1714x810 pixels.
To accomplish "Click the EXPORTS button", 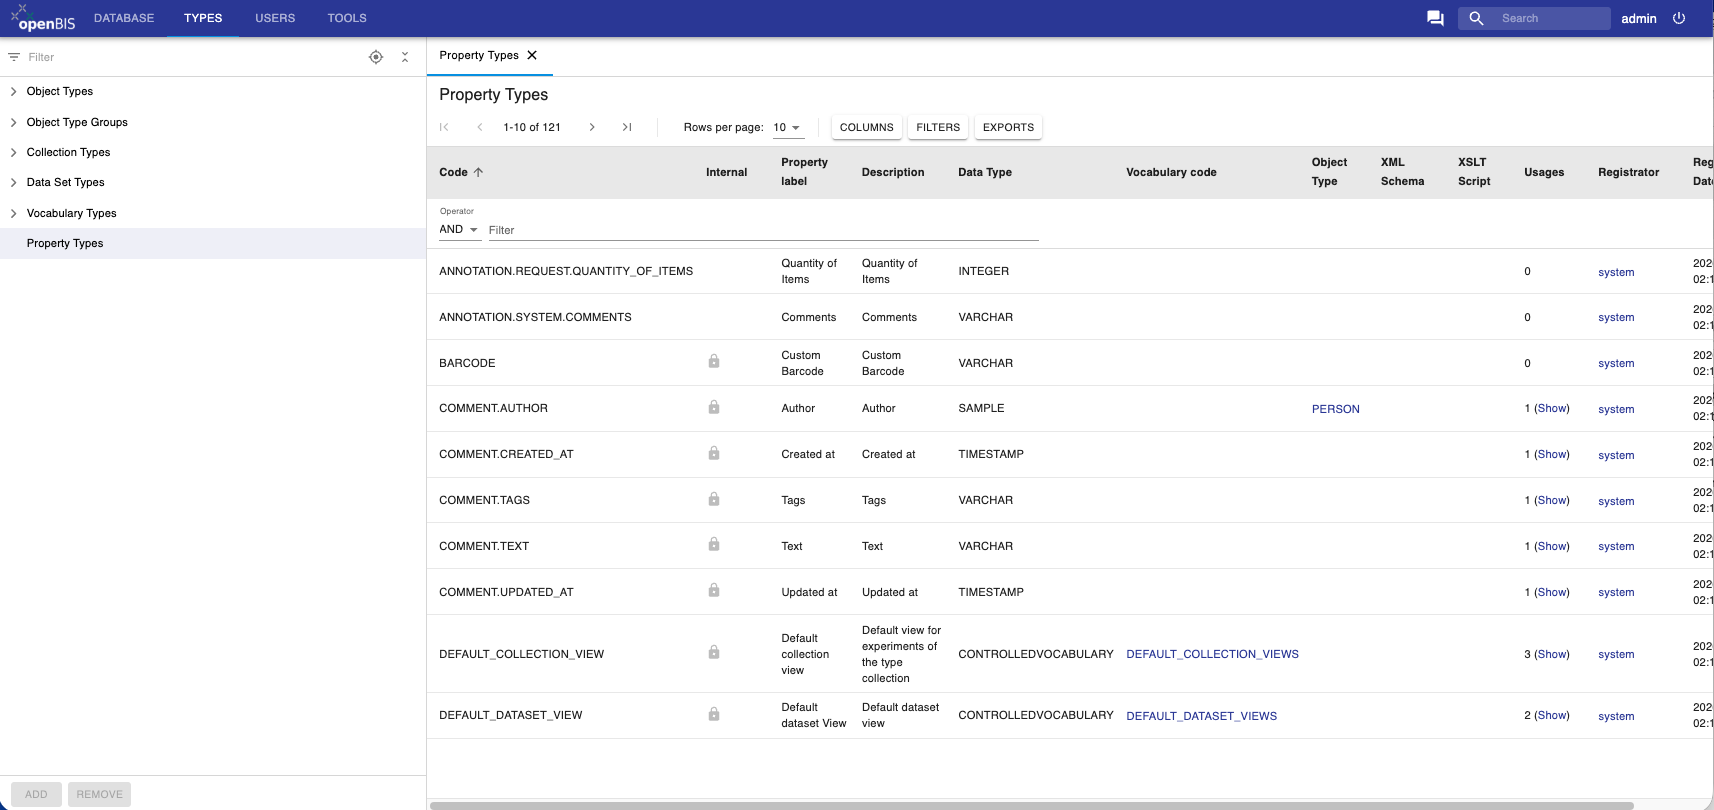I will coord(1008,127).
